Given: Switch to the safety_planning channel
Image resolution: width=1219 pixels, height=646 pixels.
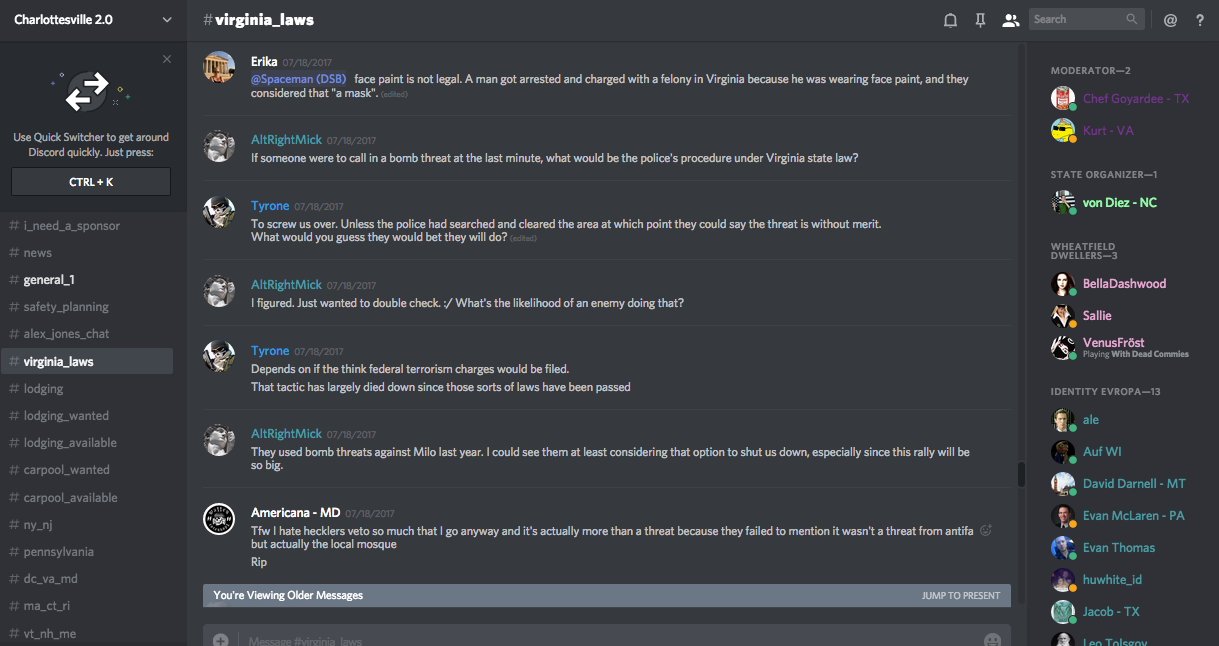Looking at the screenshot, I should coord(66,307).
